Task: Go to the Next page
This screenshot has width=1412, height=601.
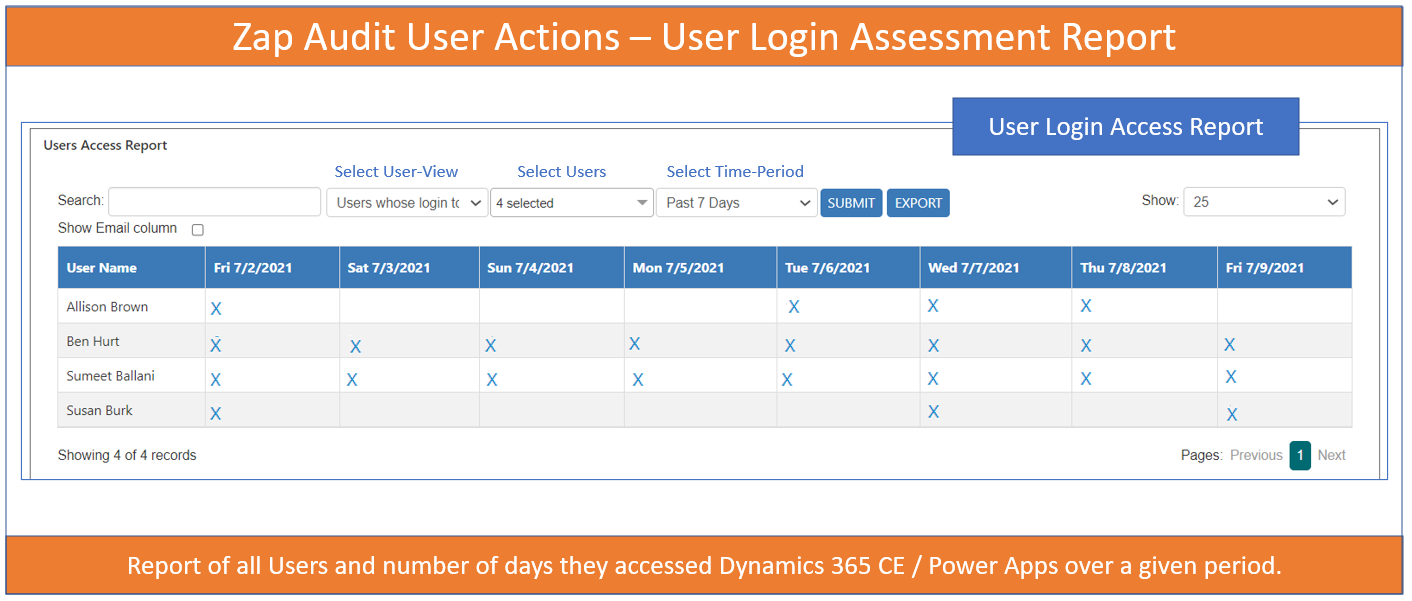Action: coord(1331,455)
